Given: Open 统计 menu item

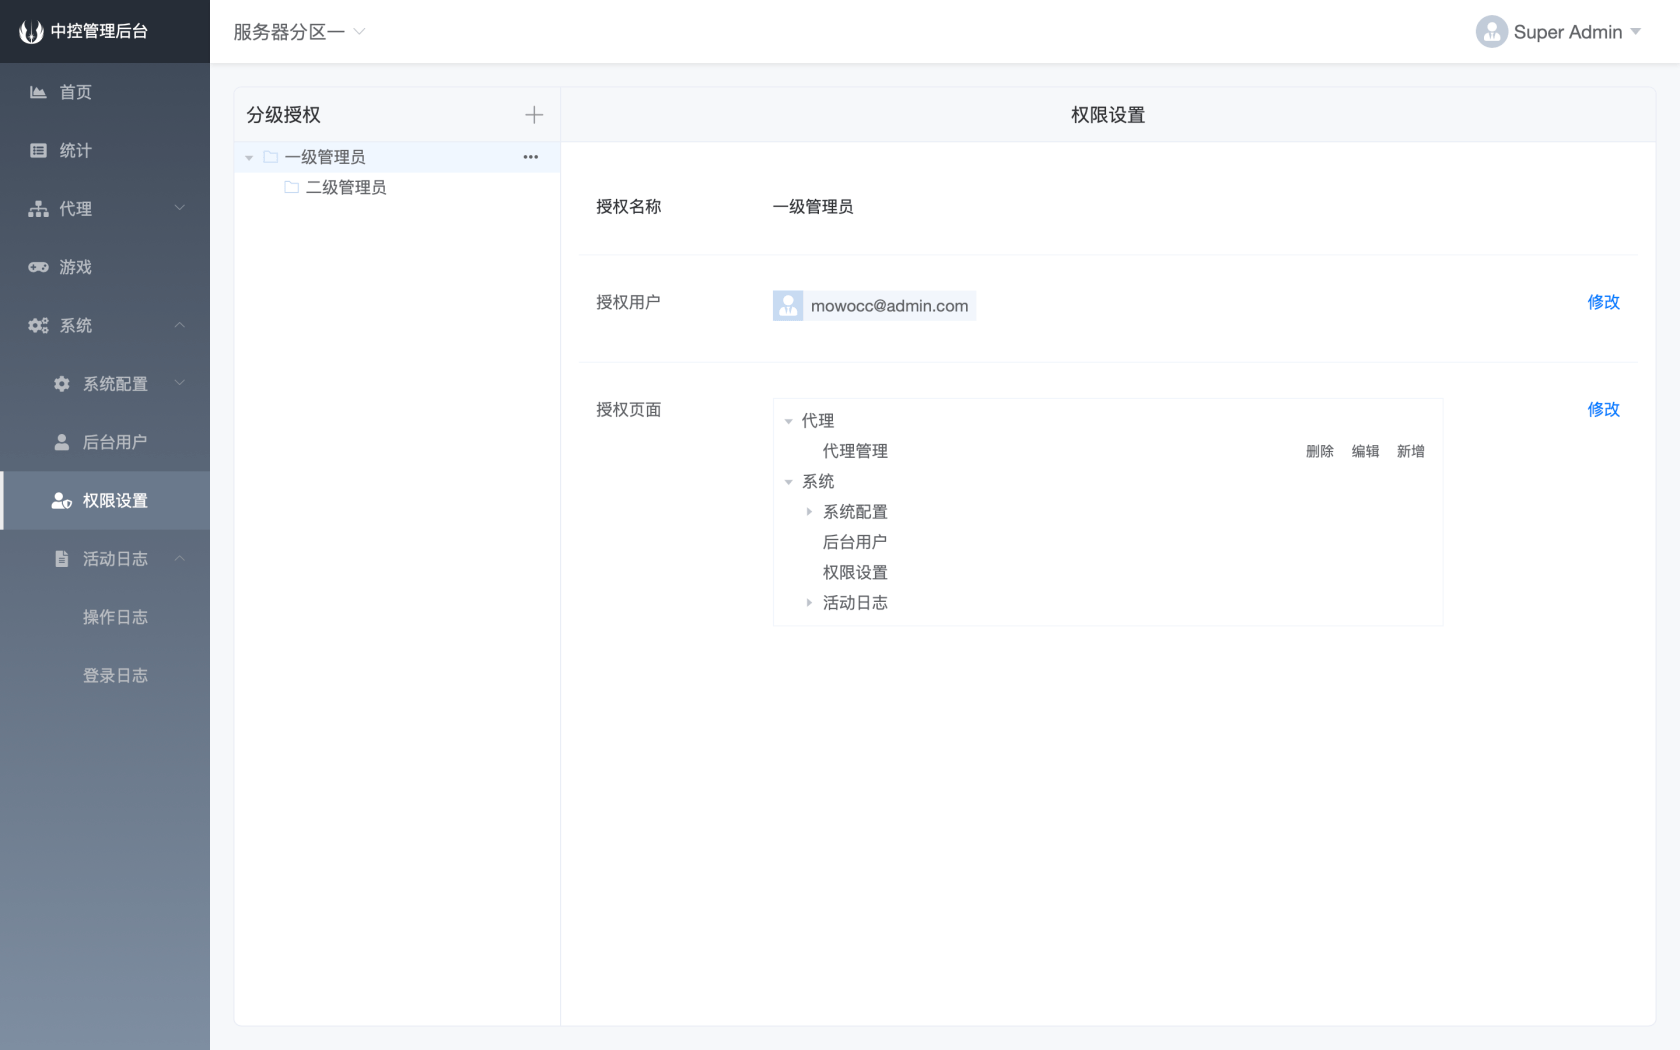Looking at the screenshot, I should point(105,151).
